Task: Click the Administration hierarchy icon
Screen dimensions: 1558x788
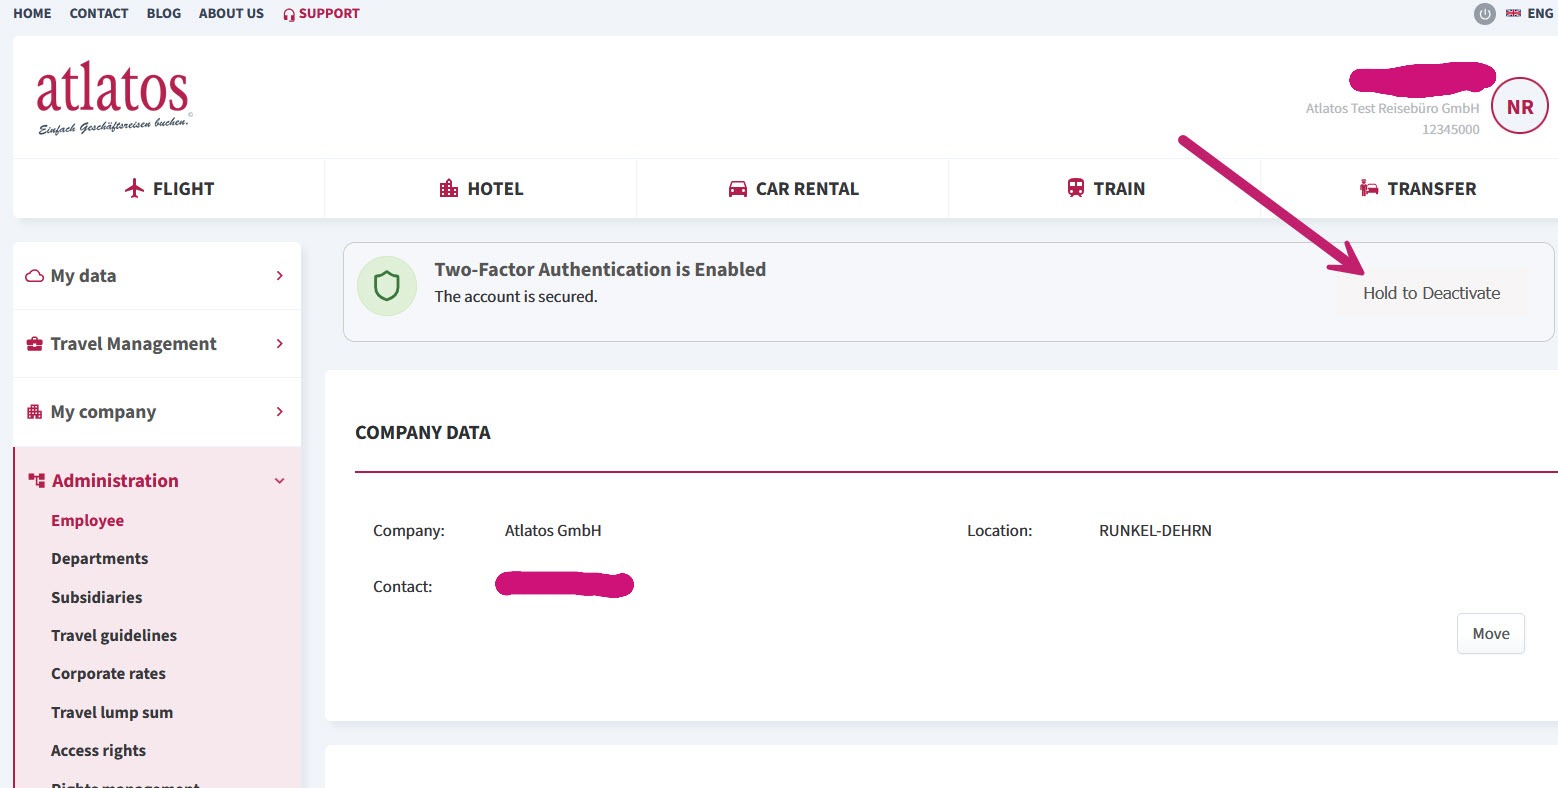Action: click(37, 480)
